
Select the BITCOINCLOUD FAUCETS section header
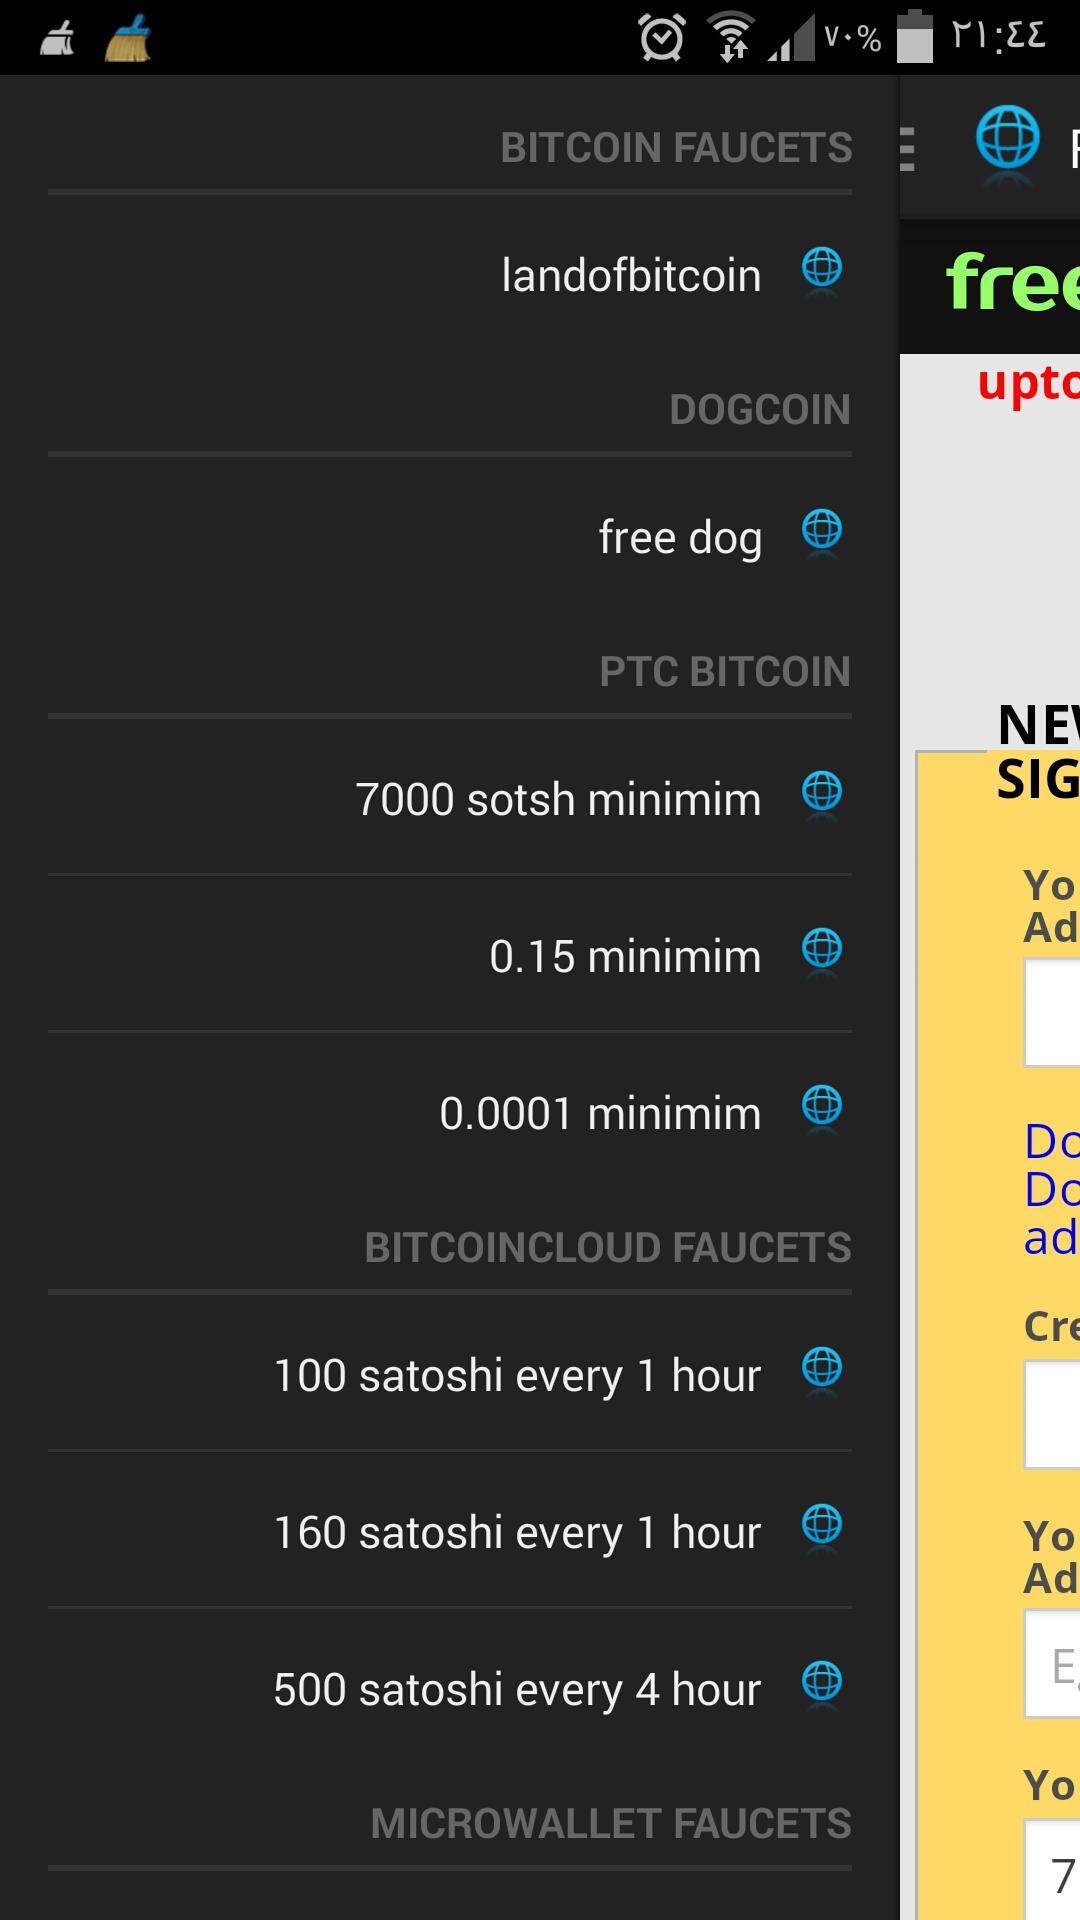click(608, 1246)
